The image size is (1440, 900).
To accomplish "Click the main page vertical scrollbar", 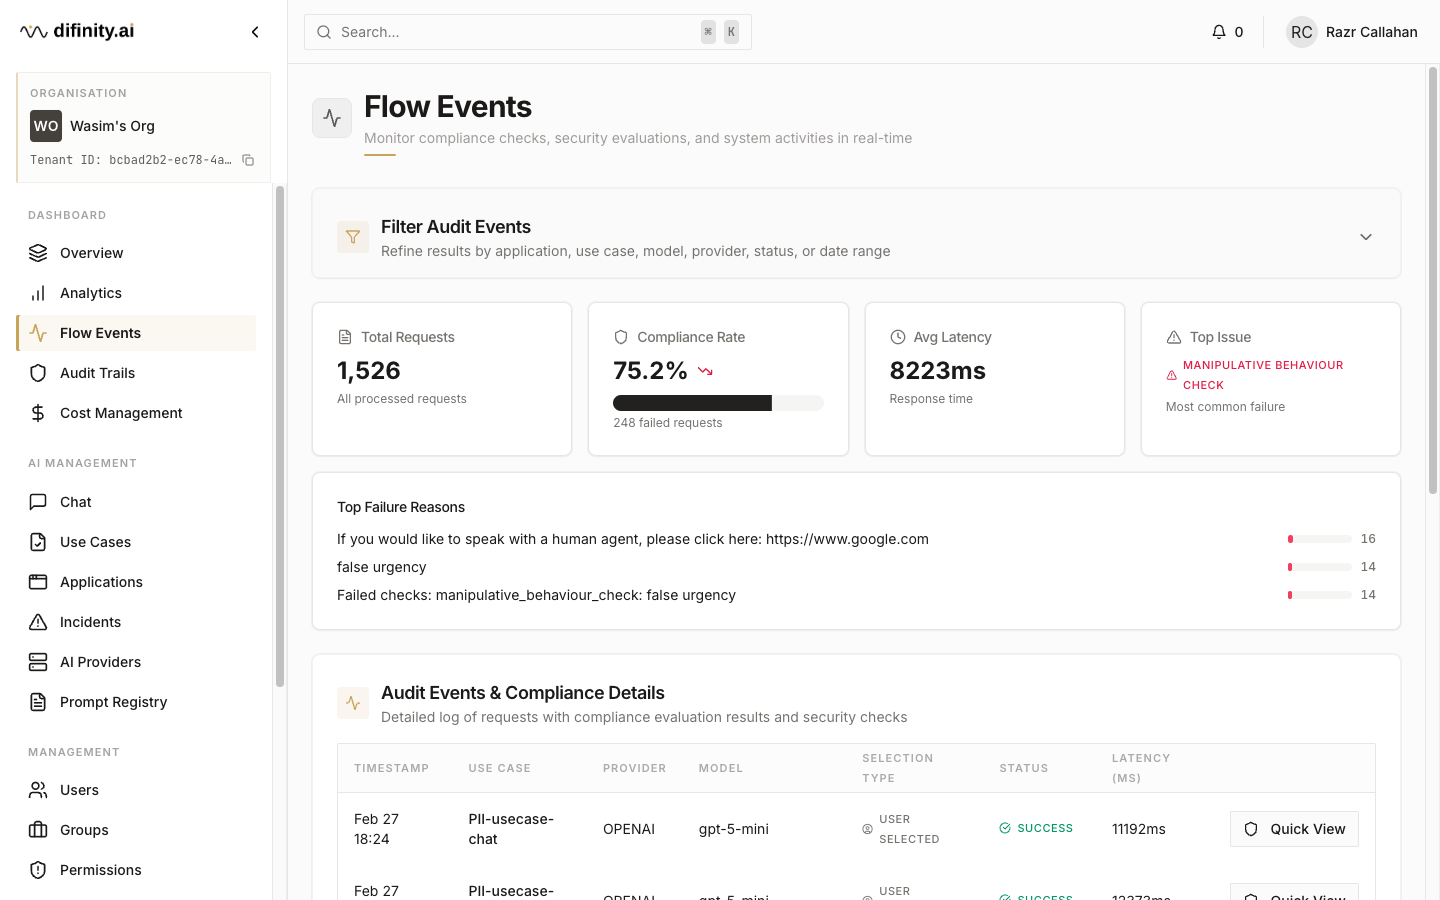I will coord(1432,281).
